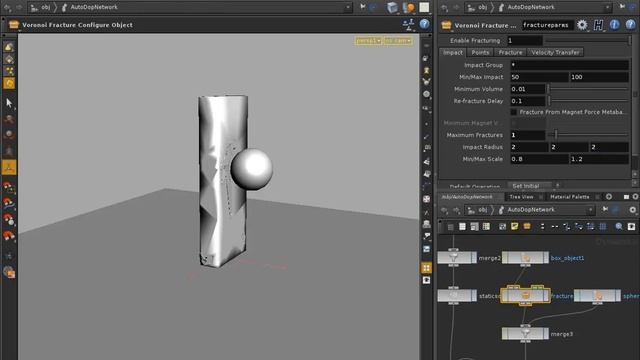The width and height of the screenshot is (640, 360).
Task: Click the yellow handle tool icon in the left toolbar
Action: pos(9,83)
